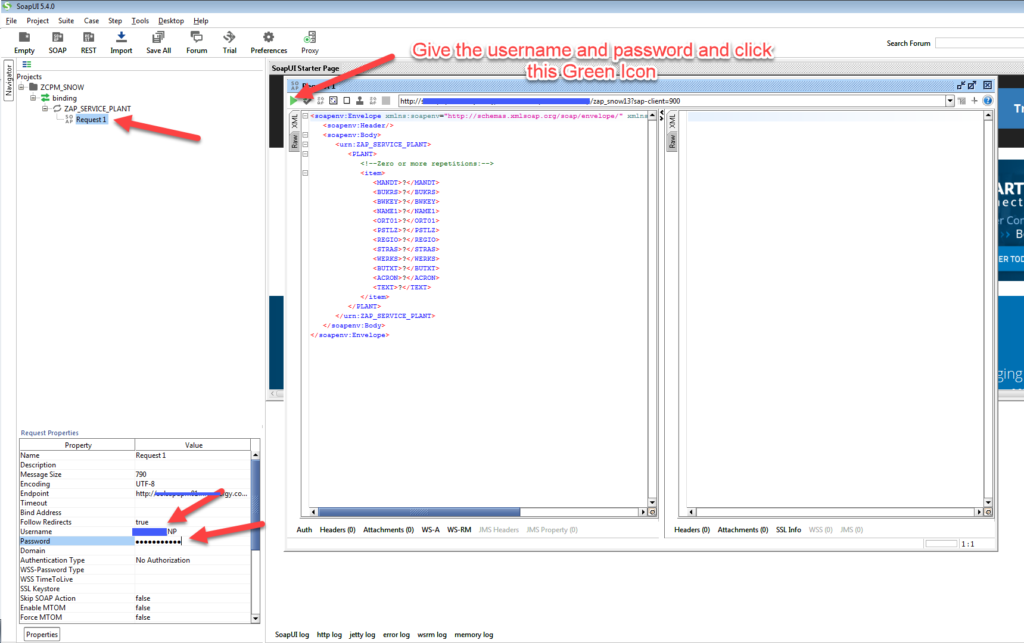Image resolution: width=1024 pixels, height=643 pixels.
Task: Fold the item XML element
Action: (305, 173)
